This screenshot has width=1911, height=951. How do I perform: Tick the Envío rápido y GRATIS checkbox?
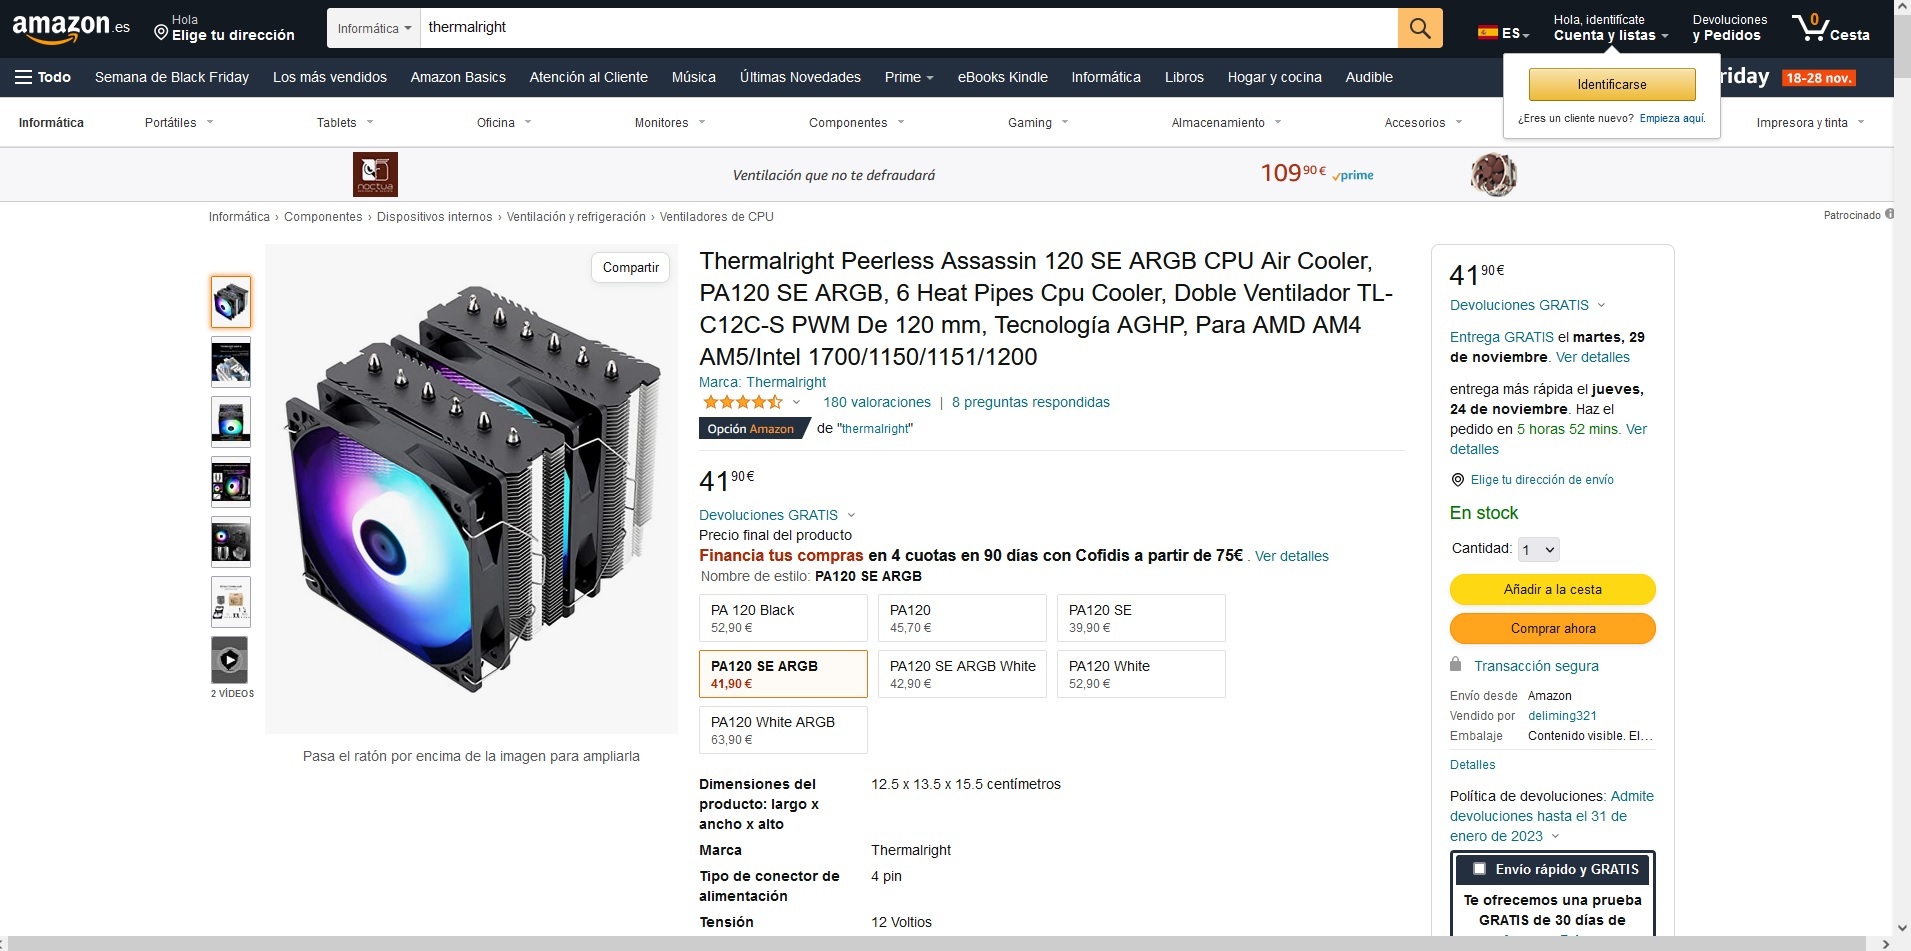pos(1479,869)
